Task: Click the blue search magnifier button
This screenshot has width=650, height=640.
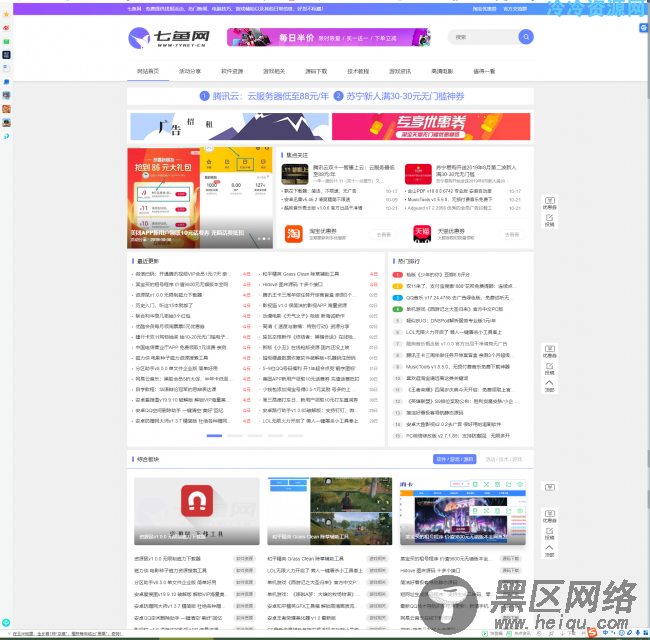Action: click(526, 37)
